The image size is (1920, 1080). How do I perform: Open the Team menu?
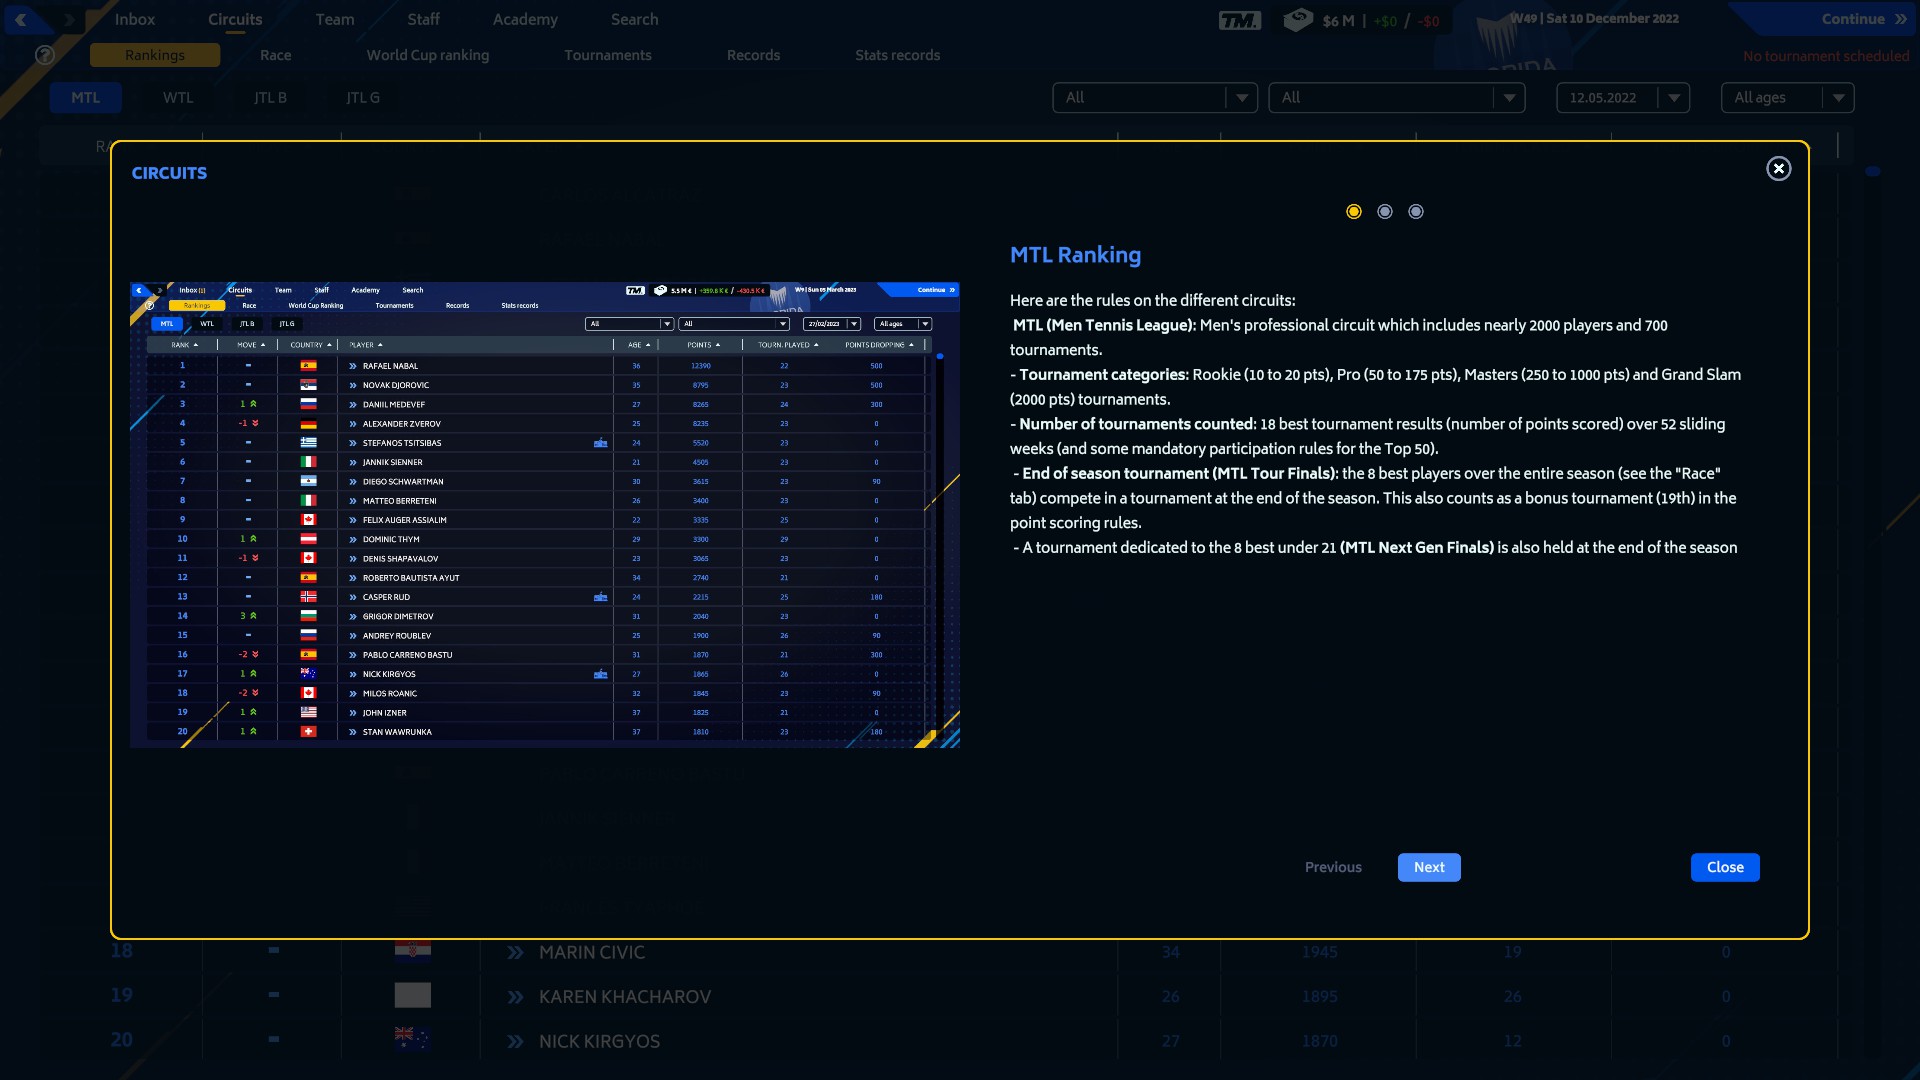335,19
